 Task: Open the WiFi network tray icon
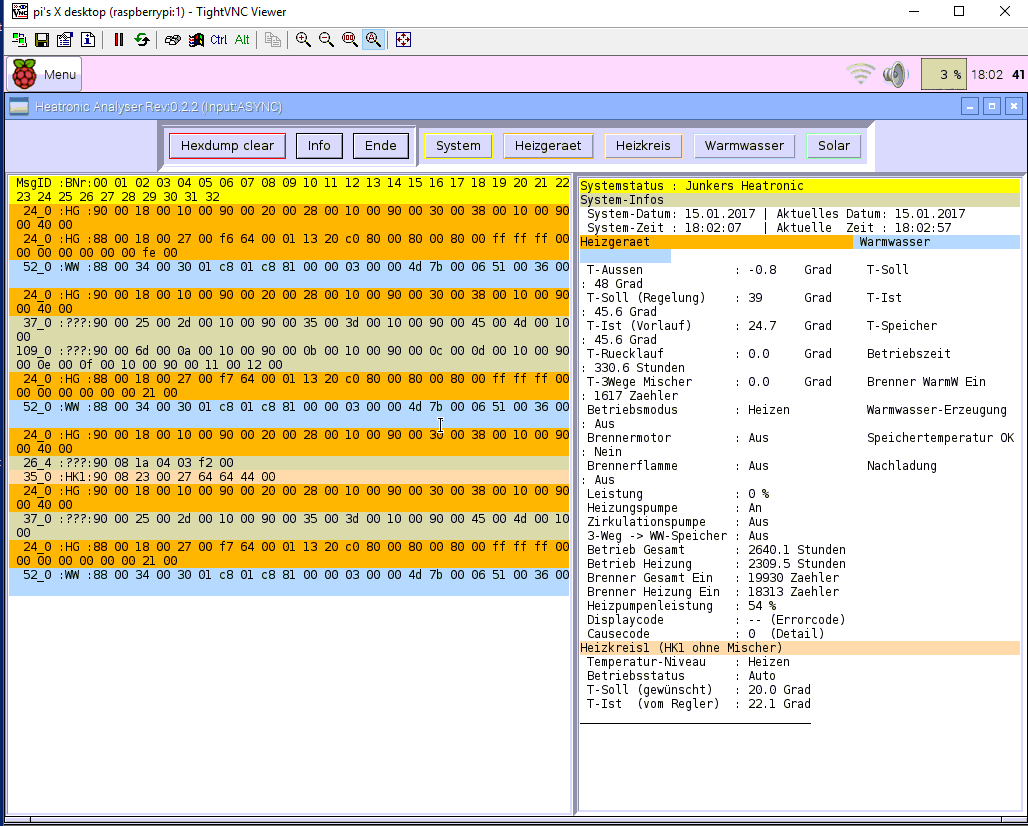point(860,74)
